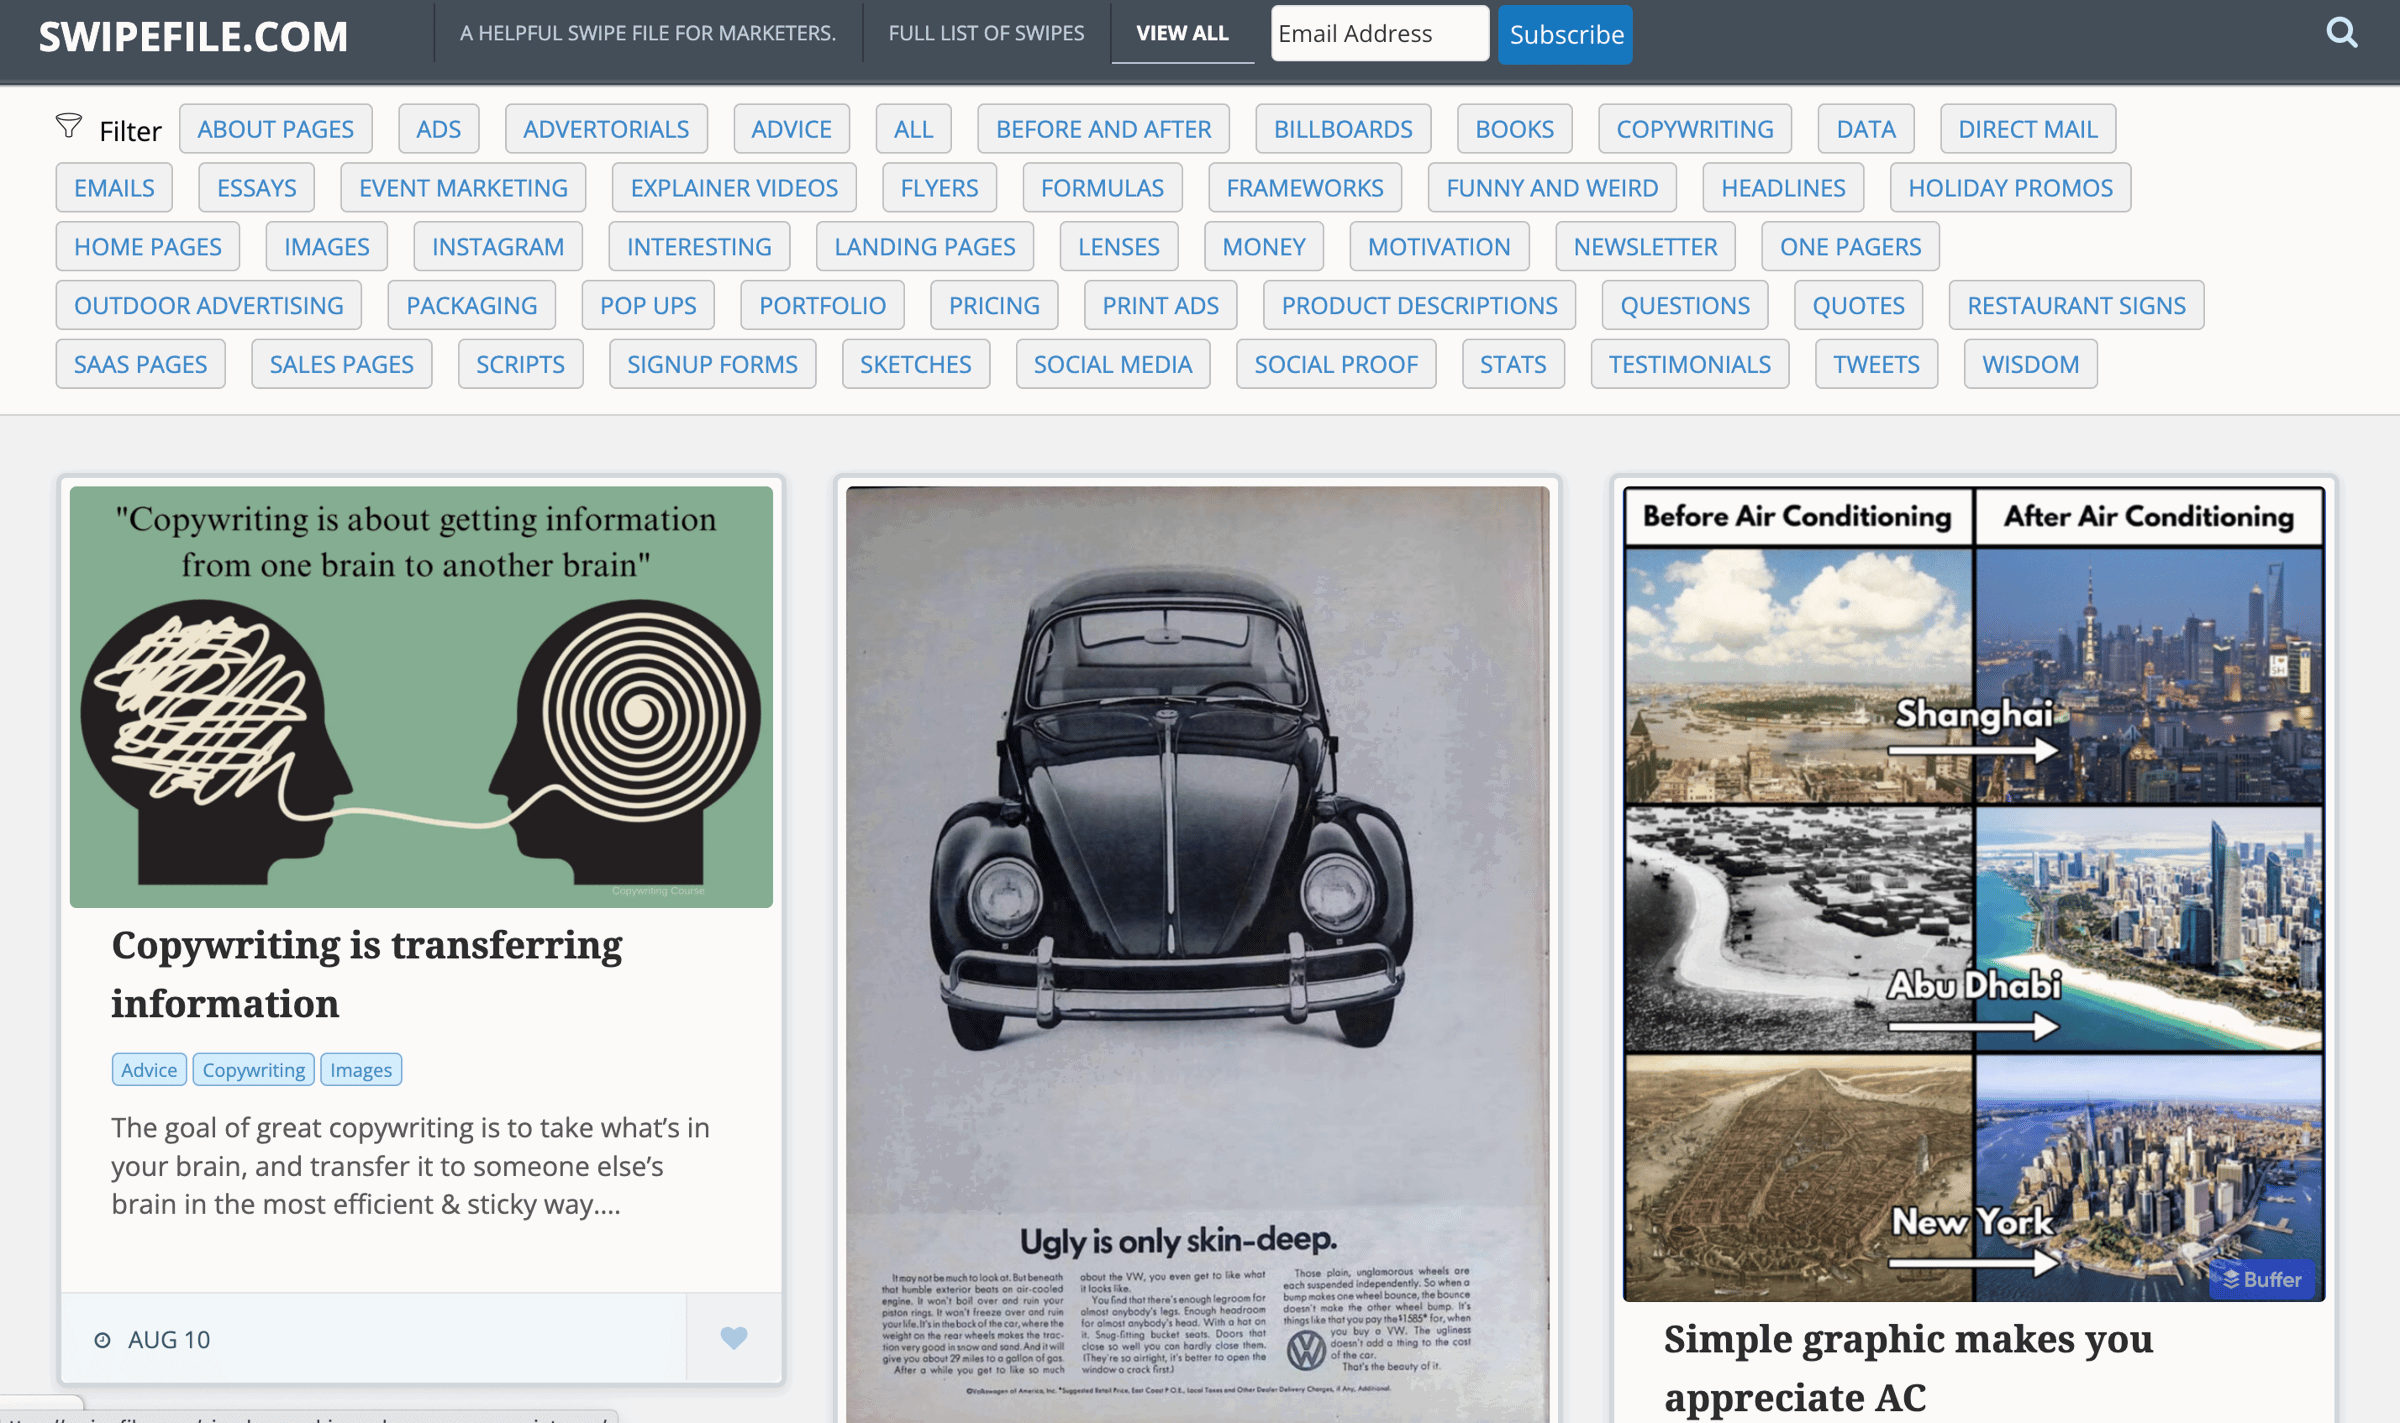Click the Filter funnel icon
The height and width of the screenshot is (1423, 2400).
(69, 126)
